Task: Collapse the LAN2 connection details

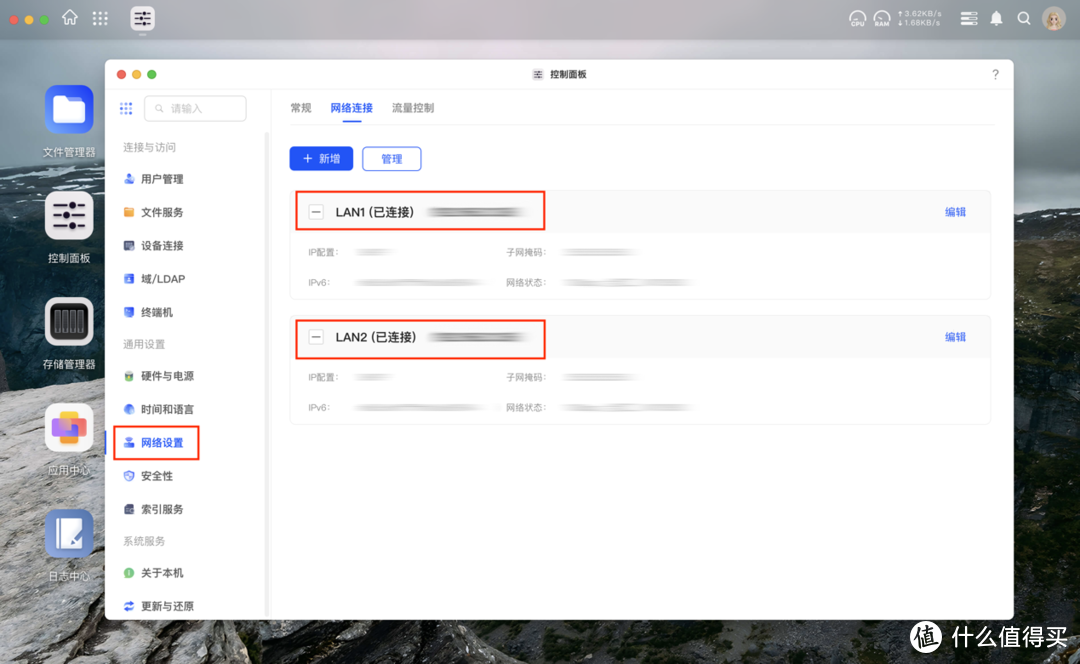Action: (316, 337)
